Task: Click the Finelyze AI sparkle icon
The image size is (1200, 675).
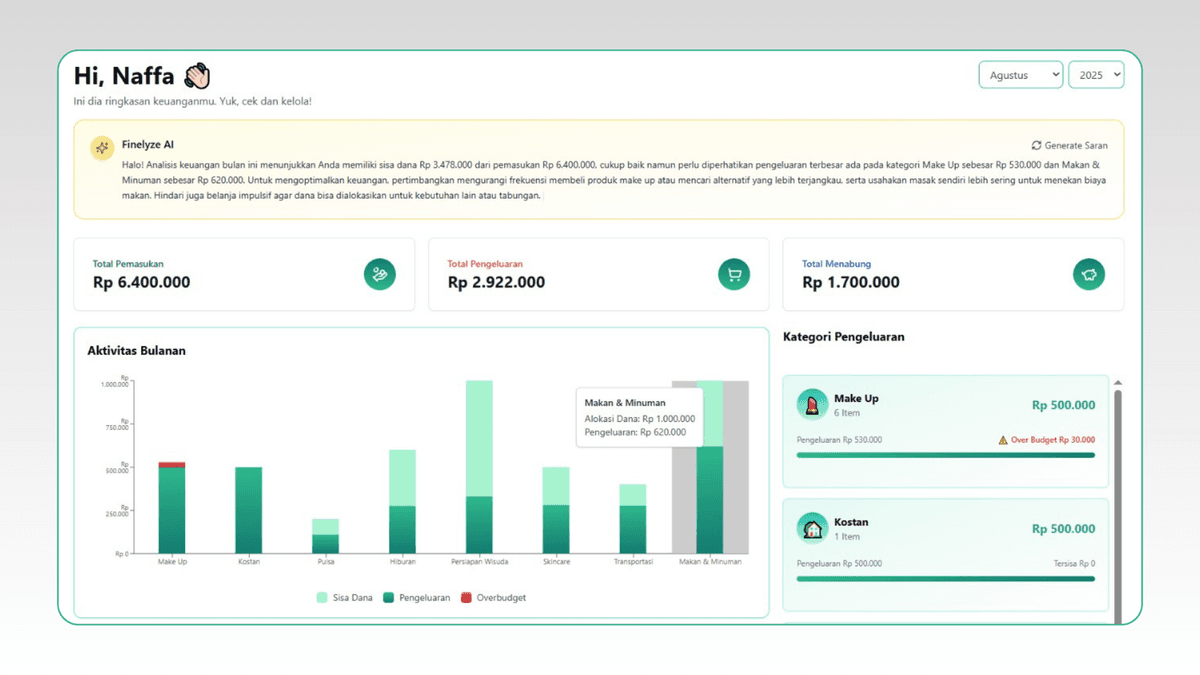Action: point(101,147)
